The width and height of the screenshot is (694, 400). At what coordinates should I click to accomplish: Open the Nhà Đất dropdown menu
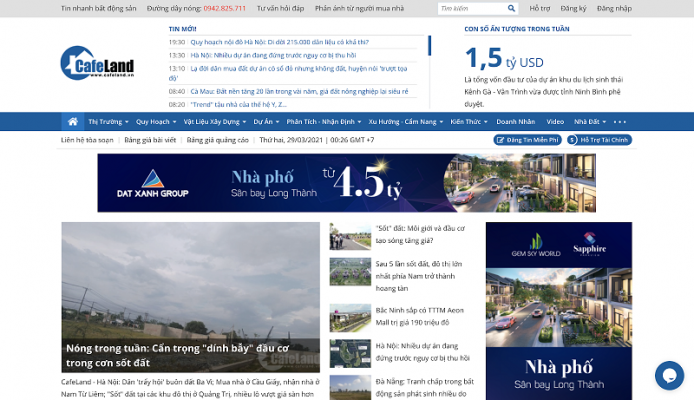(x=588, y=121)
